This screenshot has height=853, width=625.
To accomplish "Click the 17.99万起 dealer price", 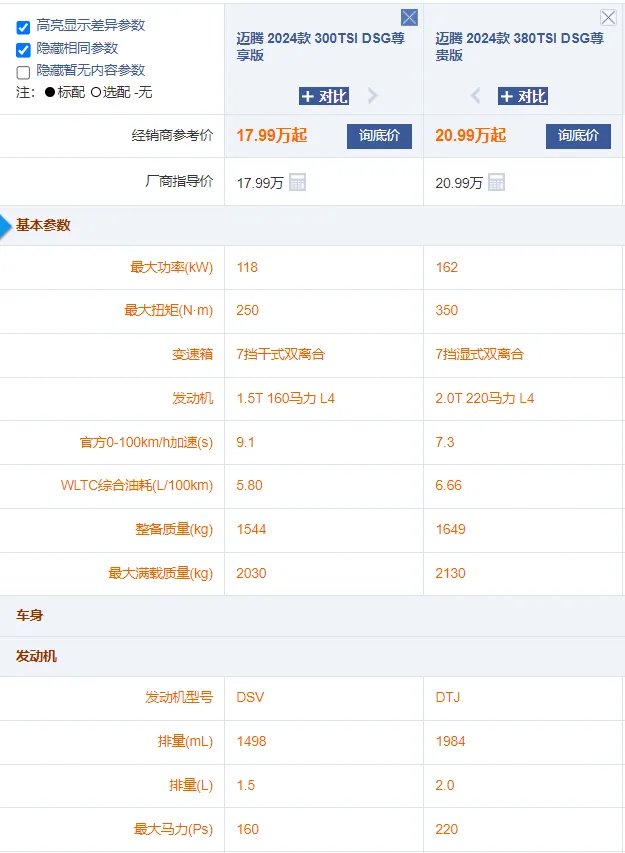I will click(271, 135).
